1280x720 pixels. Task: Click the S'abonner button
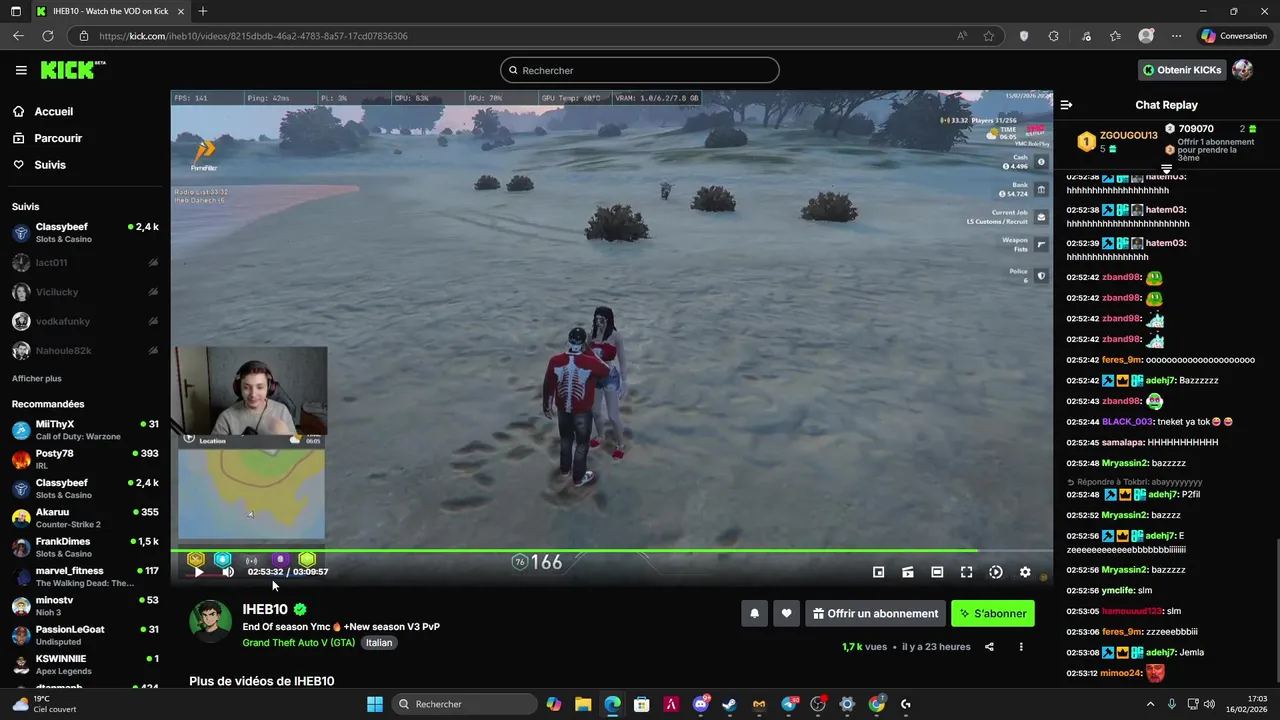coord(993,613)
